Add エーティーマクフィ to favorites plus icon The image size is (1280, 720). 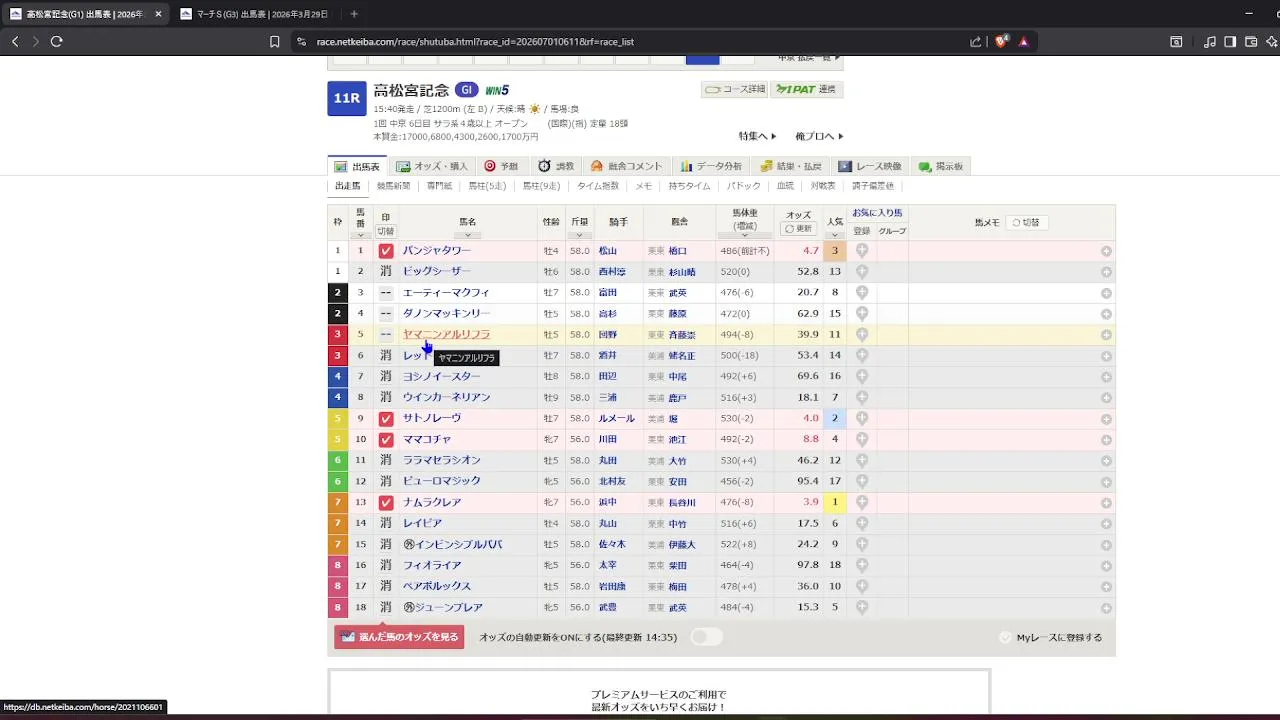(x=862, y=292)
